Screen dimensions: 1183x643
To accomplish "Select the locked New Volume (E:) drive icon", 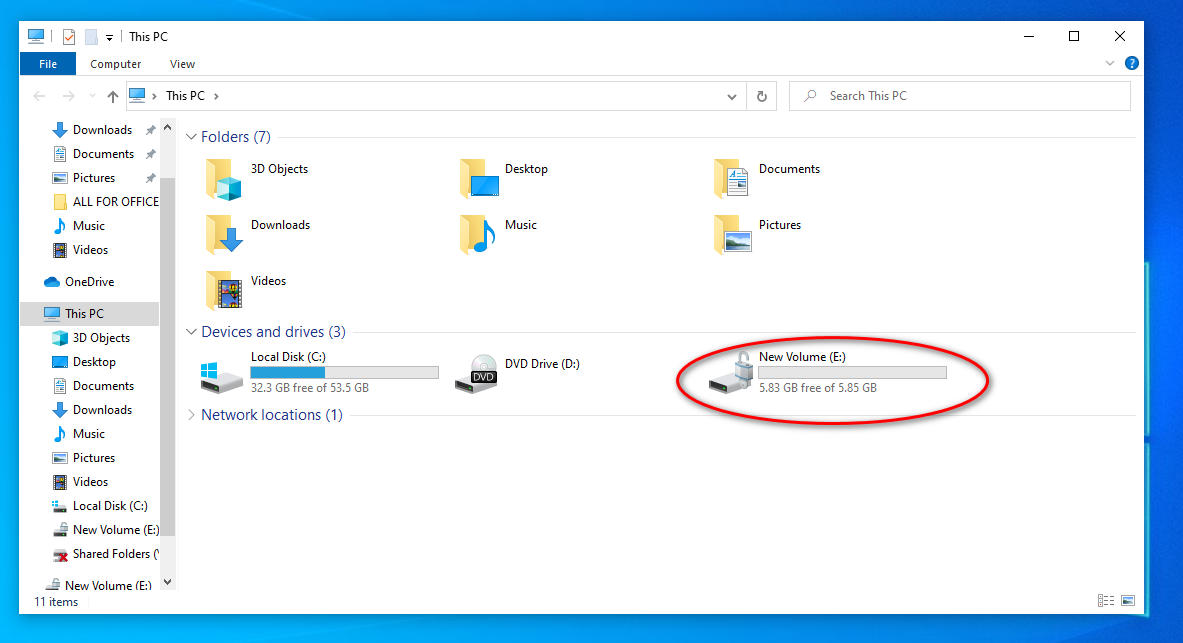I will coord(731,372).
